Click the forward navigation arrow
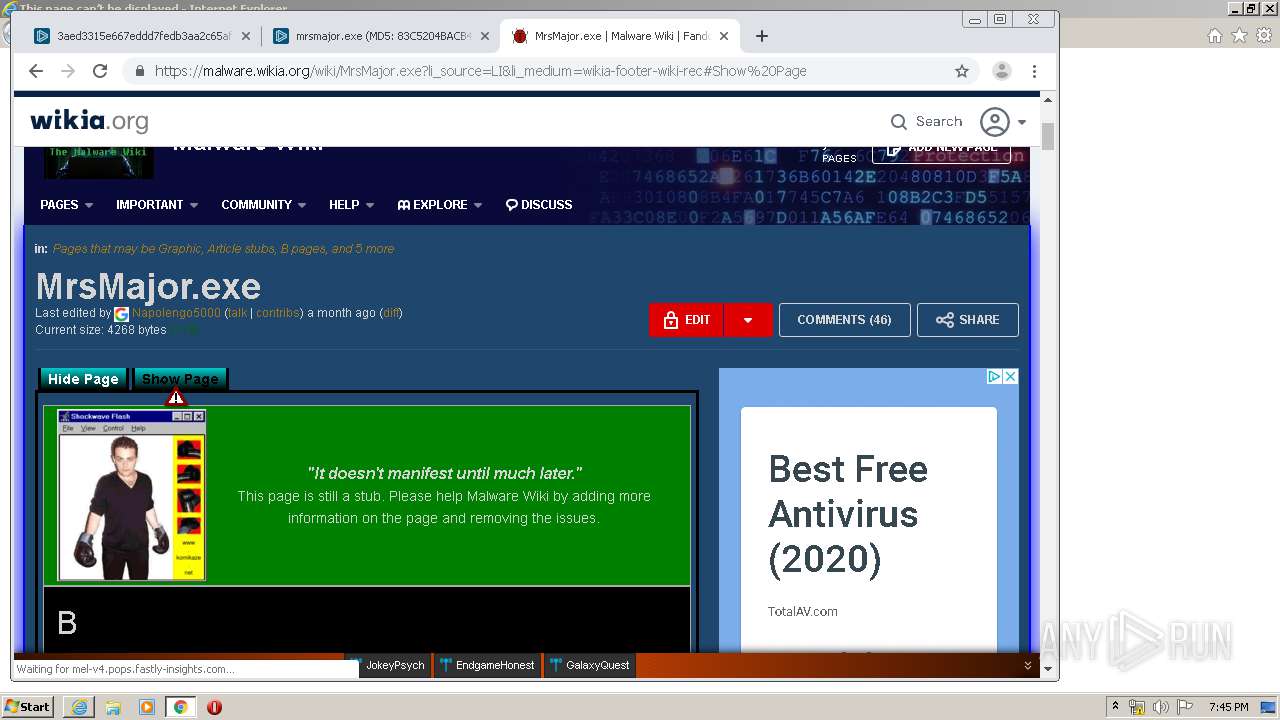 pyautogui.click(x=68, y=71)
